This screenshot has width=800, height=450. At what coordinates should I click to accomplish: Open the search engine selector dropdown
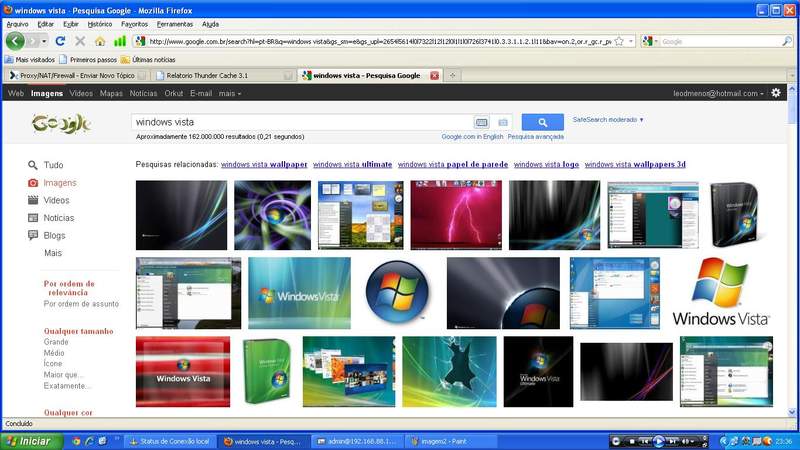point(650,41)
